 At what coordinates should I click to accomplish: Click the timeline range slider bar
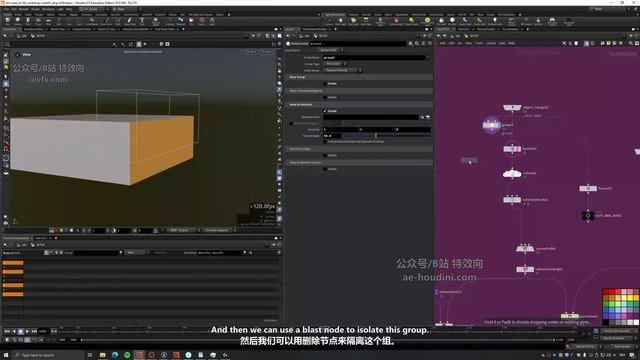(318, 340)
